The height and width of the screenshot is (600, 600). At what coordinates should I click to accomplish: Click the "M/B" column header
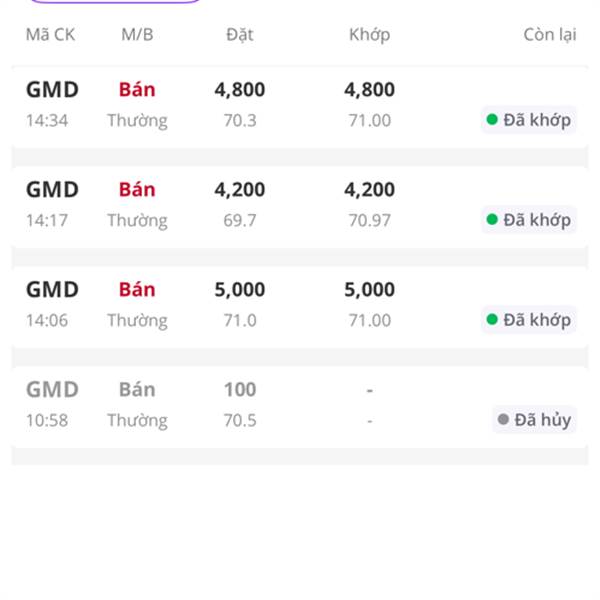point(137,35)
